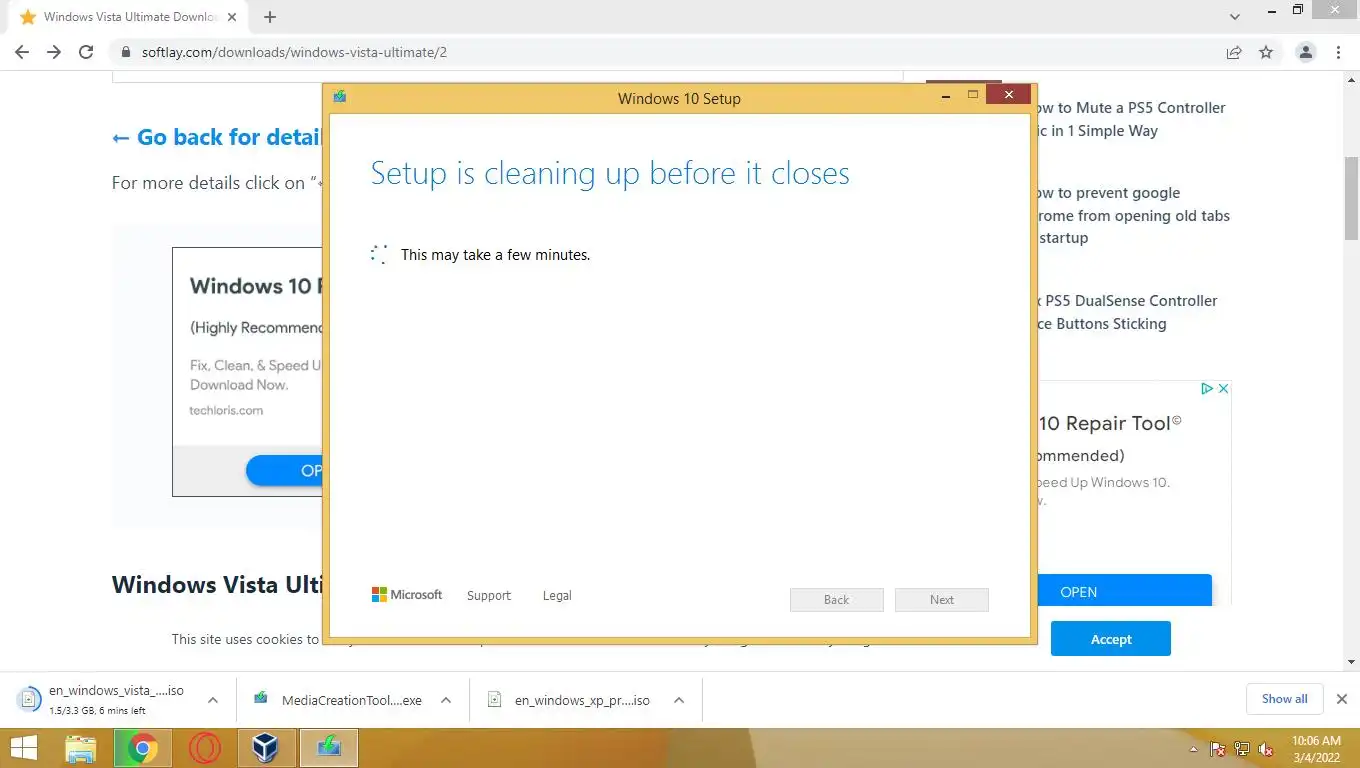Maximize the Windows 10 Setup window

click(x=972, y=95)
